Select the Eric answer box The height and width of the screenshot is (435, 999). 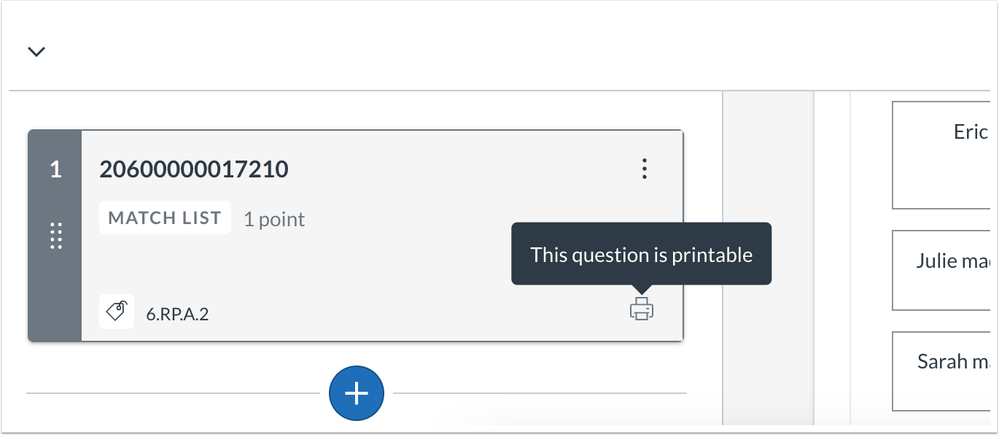(x=945, y=155)
